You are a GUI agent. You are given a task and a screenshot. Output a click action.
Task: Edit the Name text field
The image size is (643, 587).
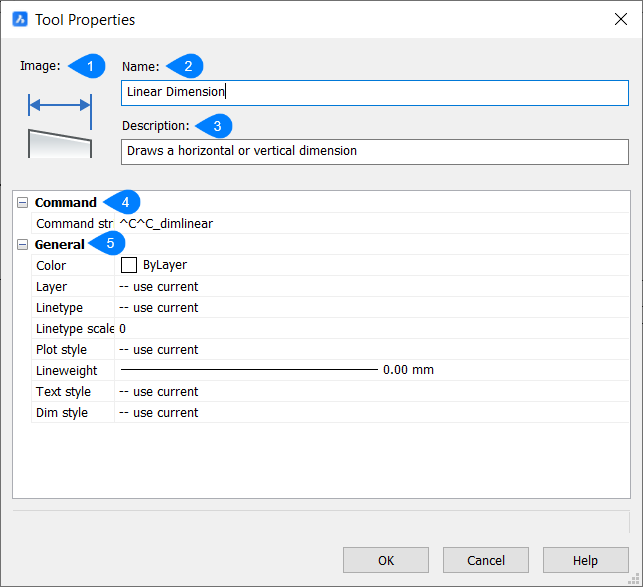tap(374, 92)
